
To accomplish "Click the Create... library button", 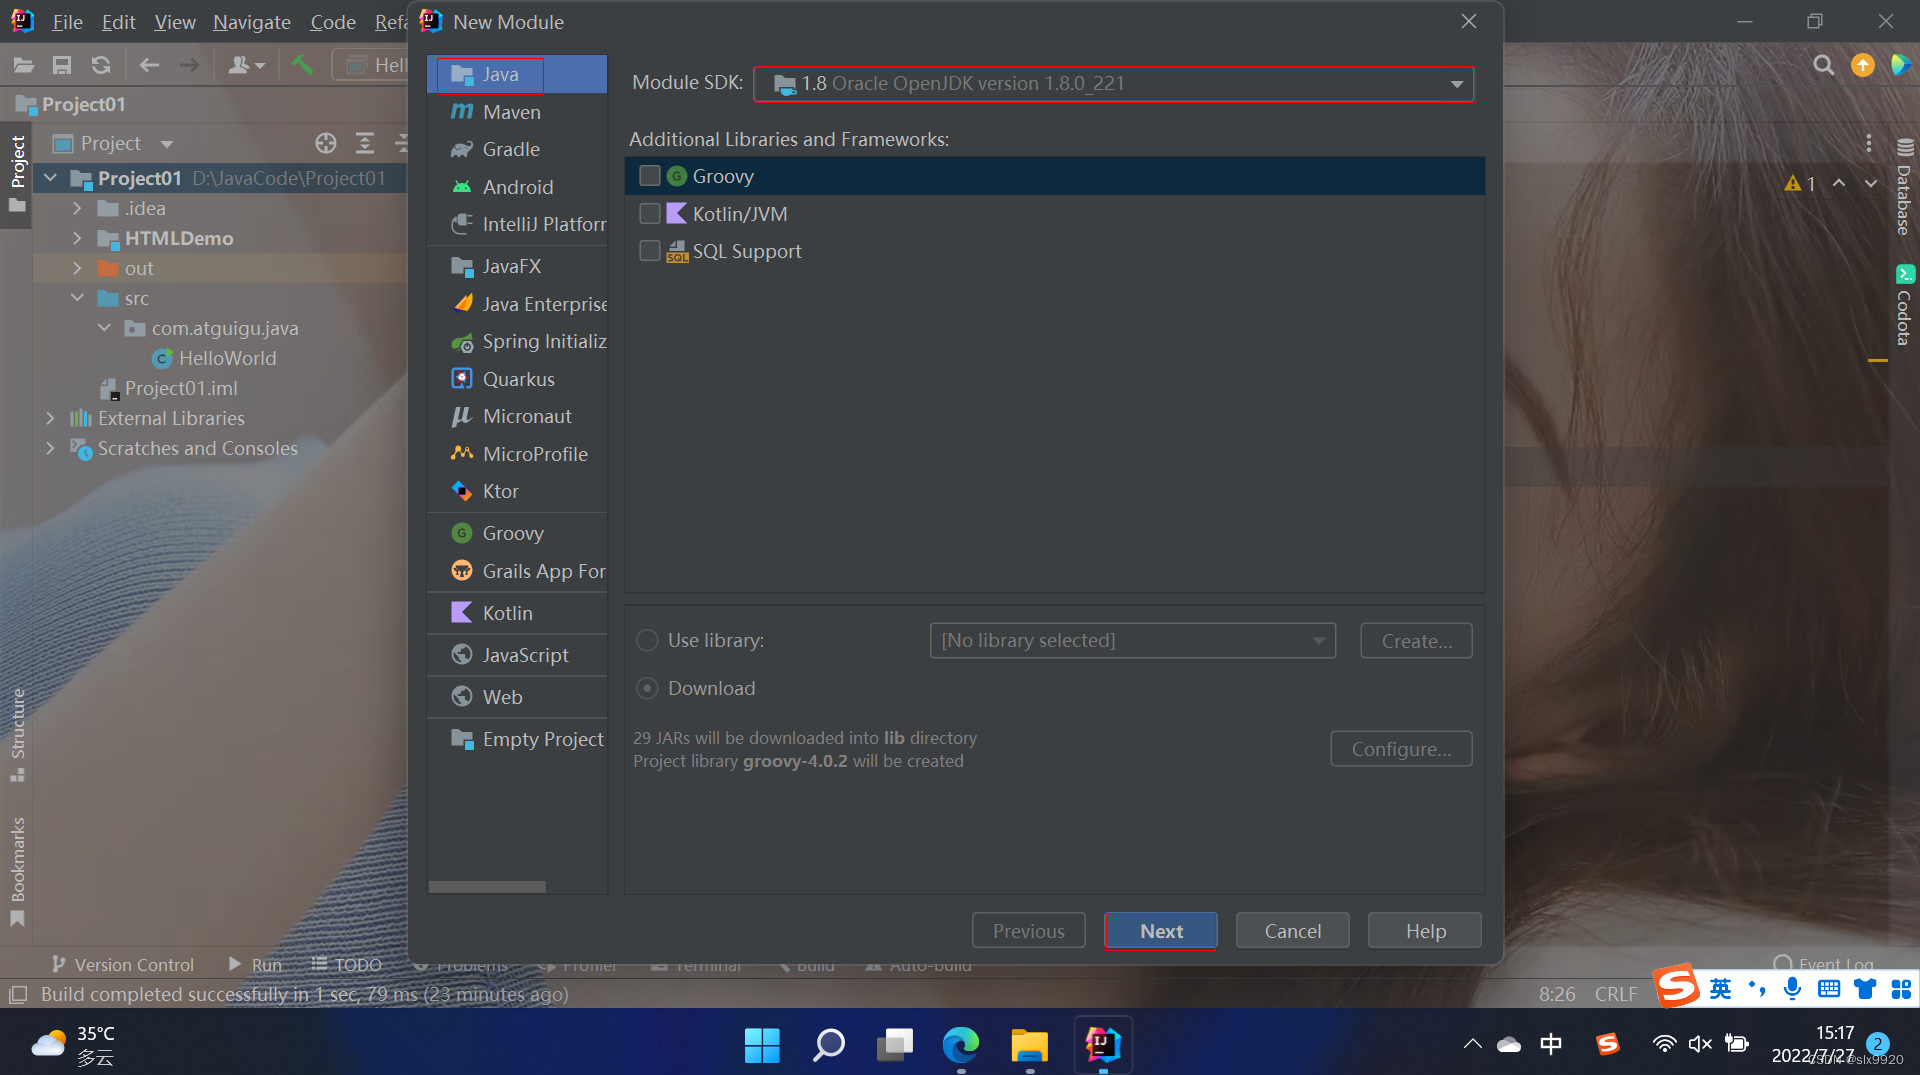I will click(1416, 641).
